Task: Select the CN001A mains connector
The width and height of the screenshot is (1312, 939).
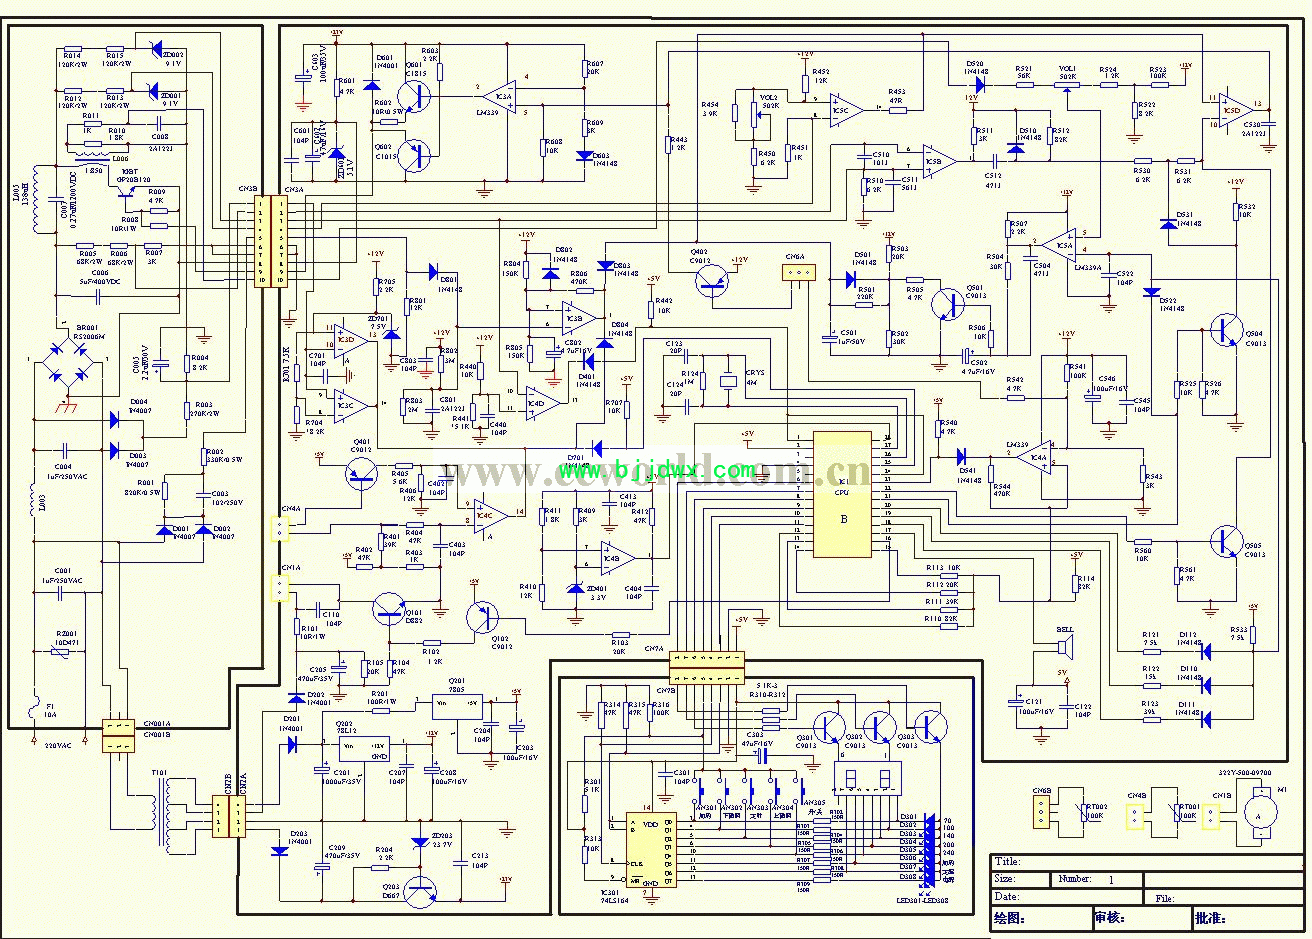Action: [119, 729]
